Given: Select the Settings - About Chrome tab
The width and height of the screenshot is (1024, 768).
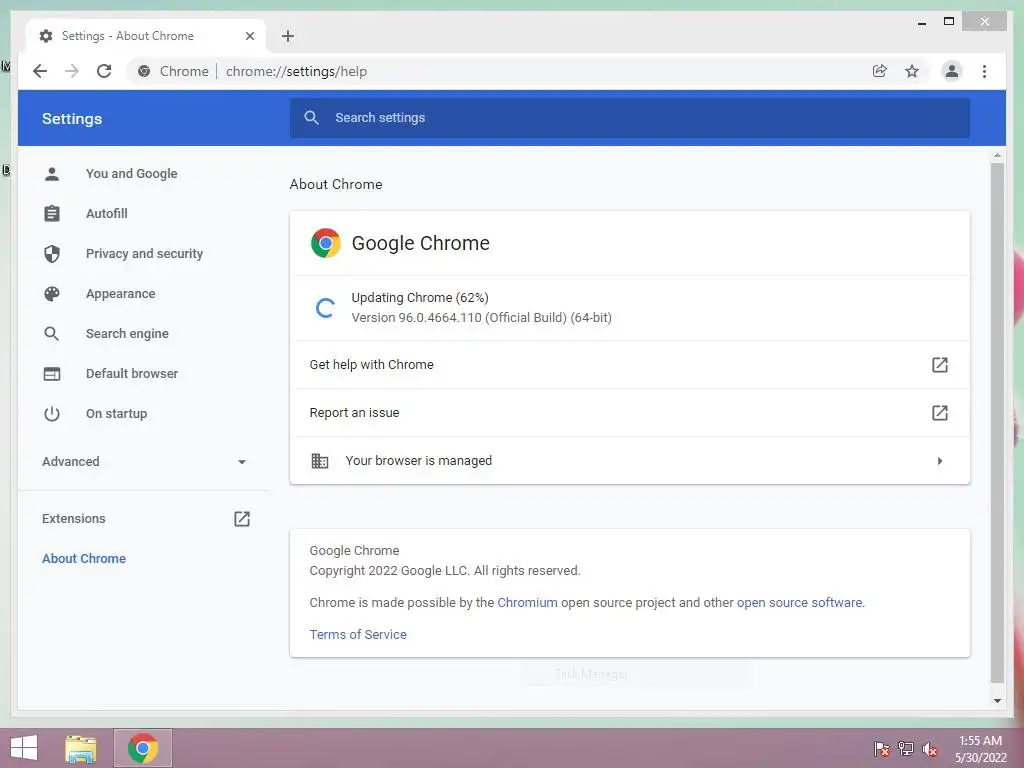Looking at the screenshot, I should pos(146,36).
